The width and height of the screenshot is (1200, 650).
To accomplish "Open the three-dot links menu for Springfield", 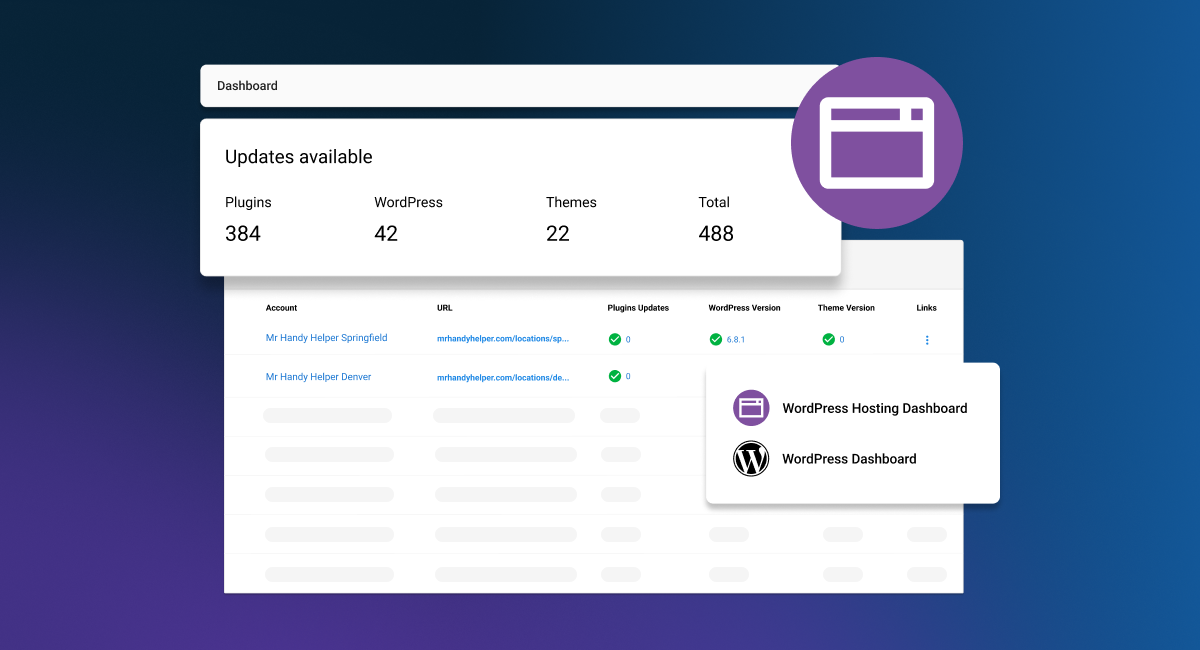I will 927,340.
